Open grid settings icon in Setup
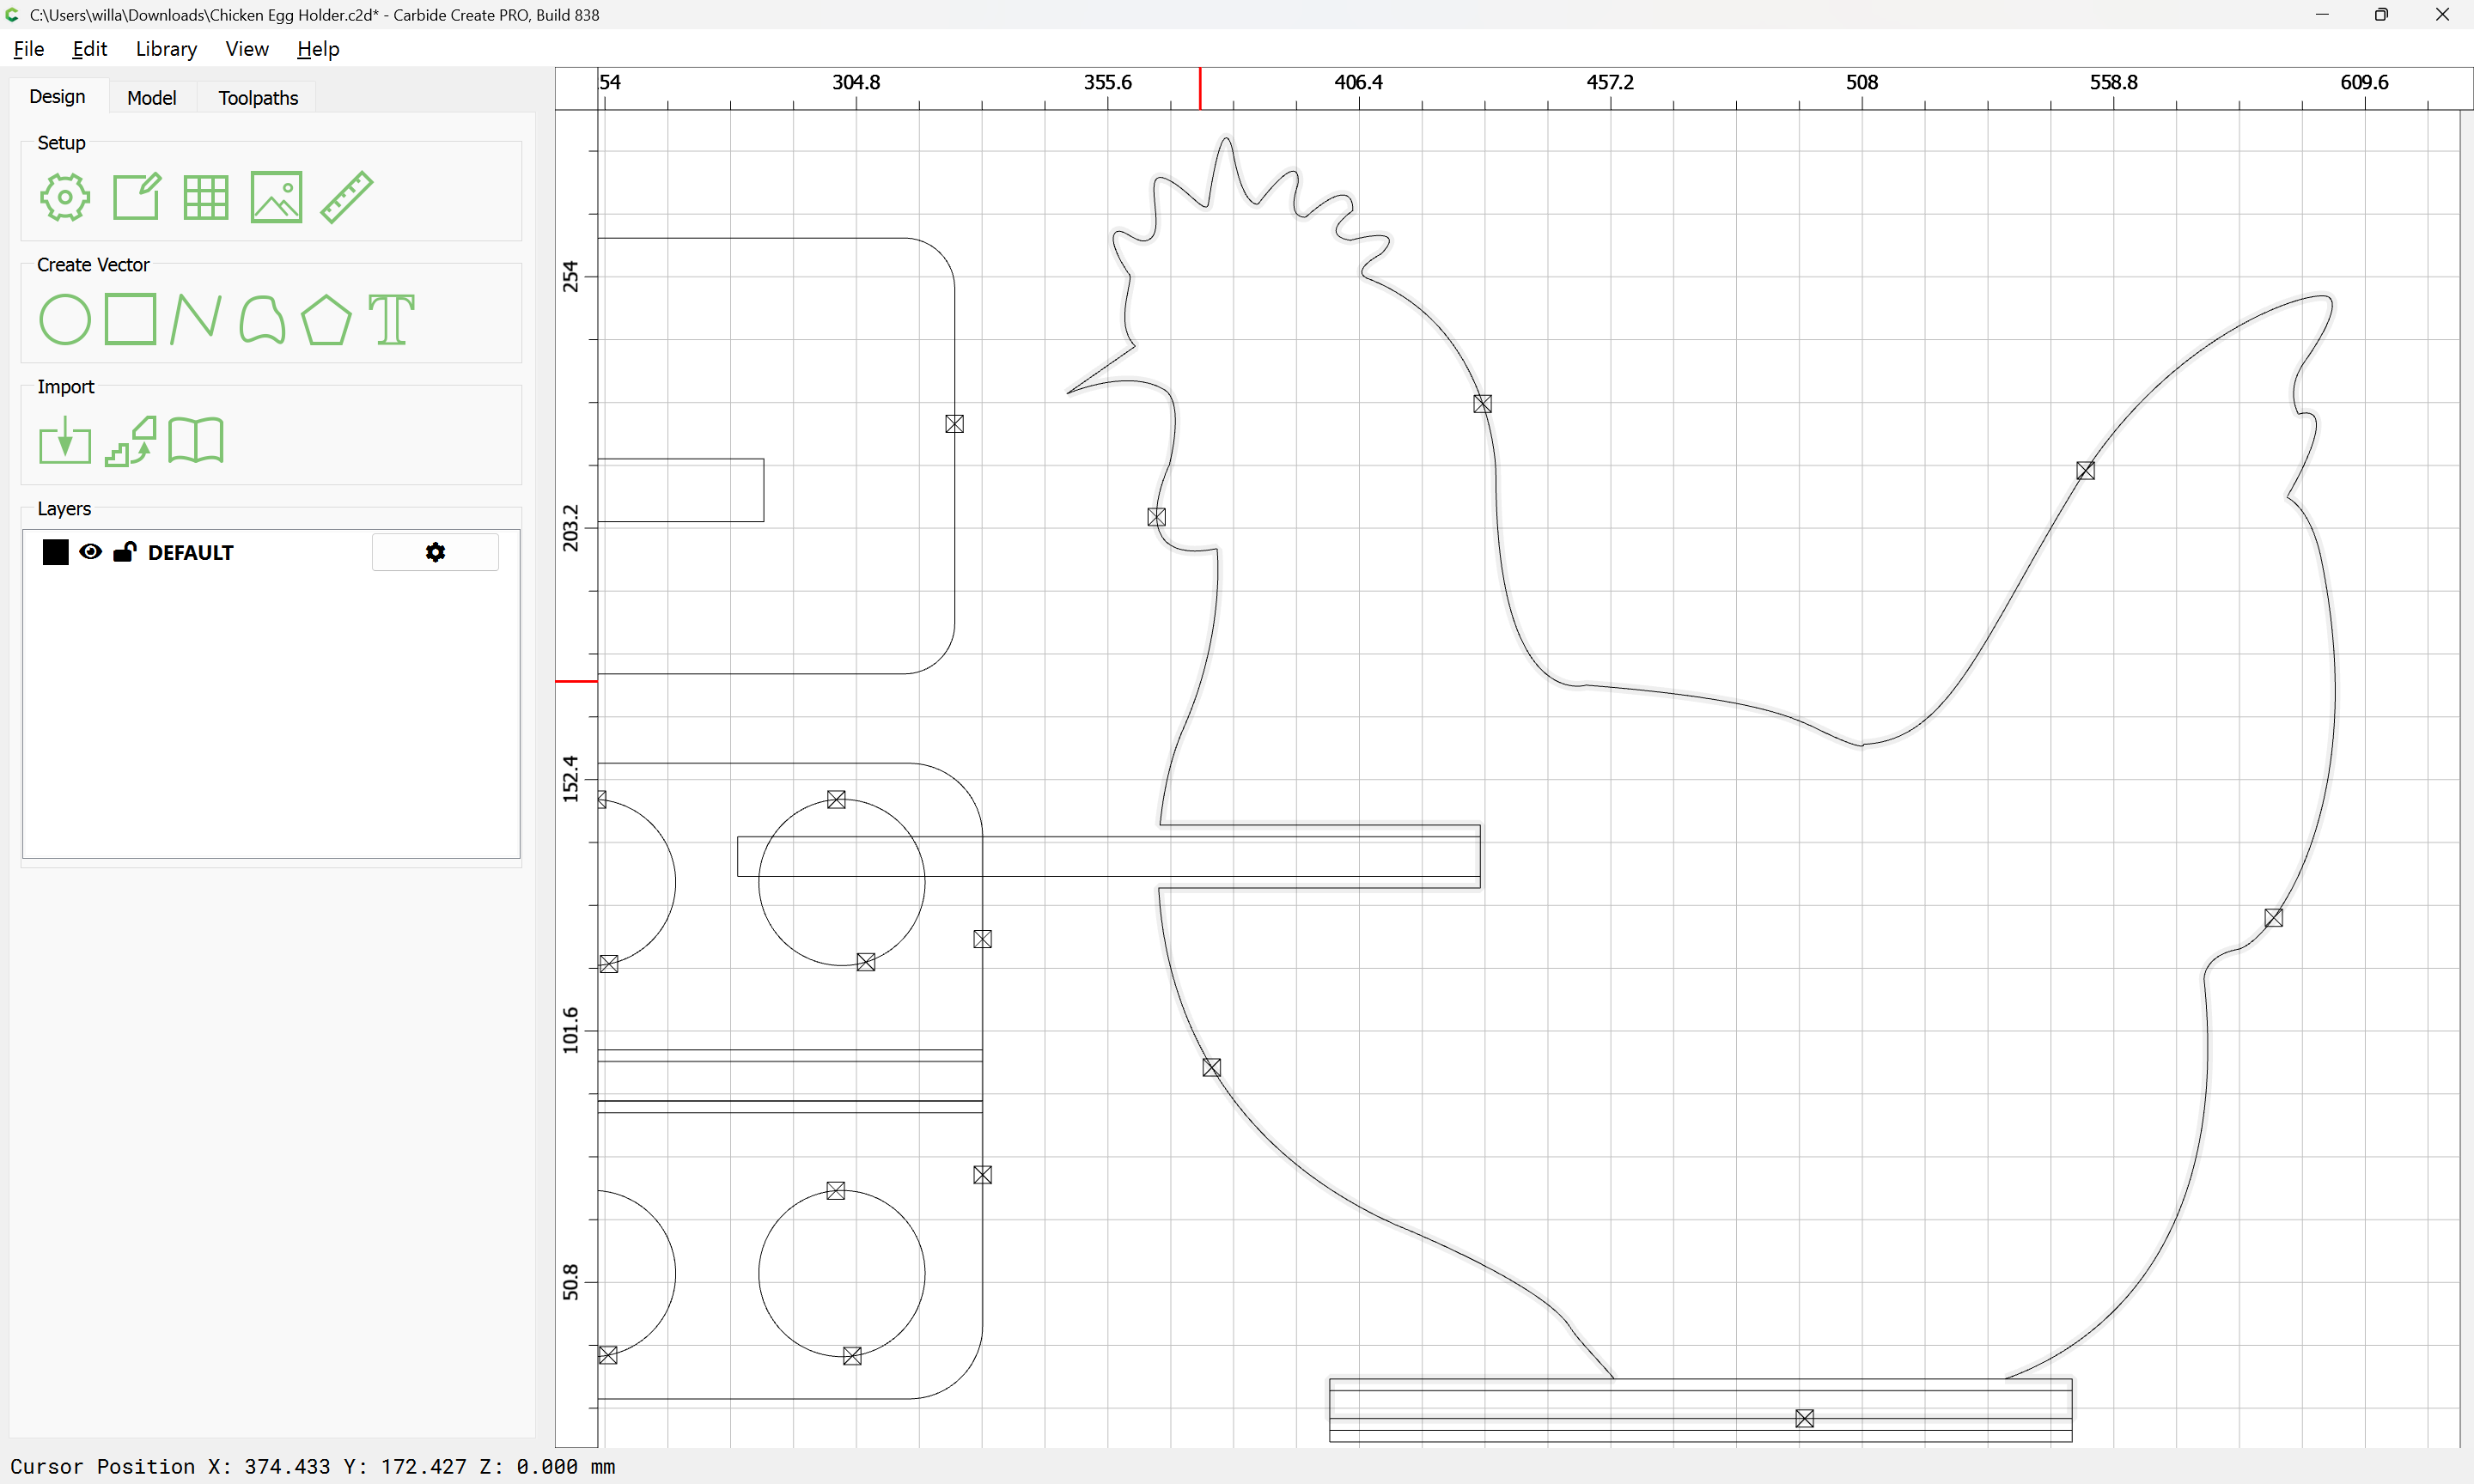This screenshot has width=2474, height=1484. [x=206, y=197]
